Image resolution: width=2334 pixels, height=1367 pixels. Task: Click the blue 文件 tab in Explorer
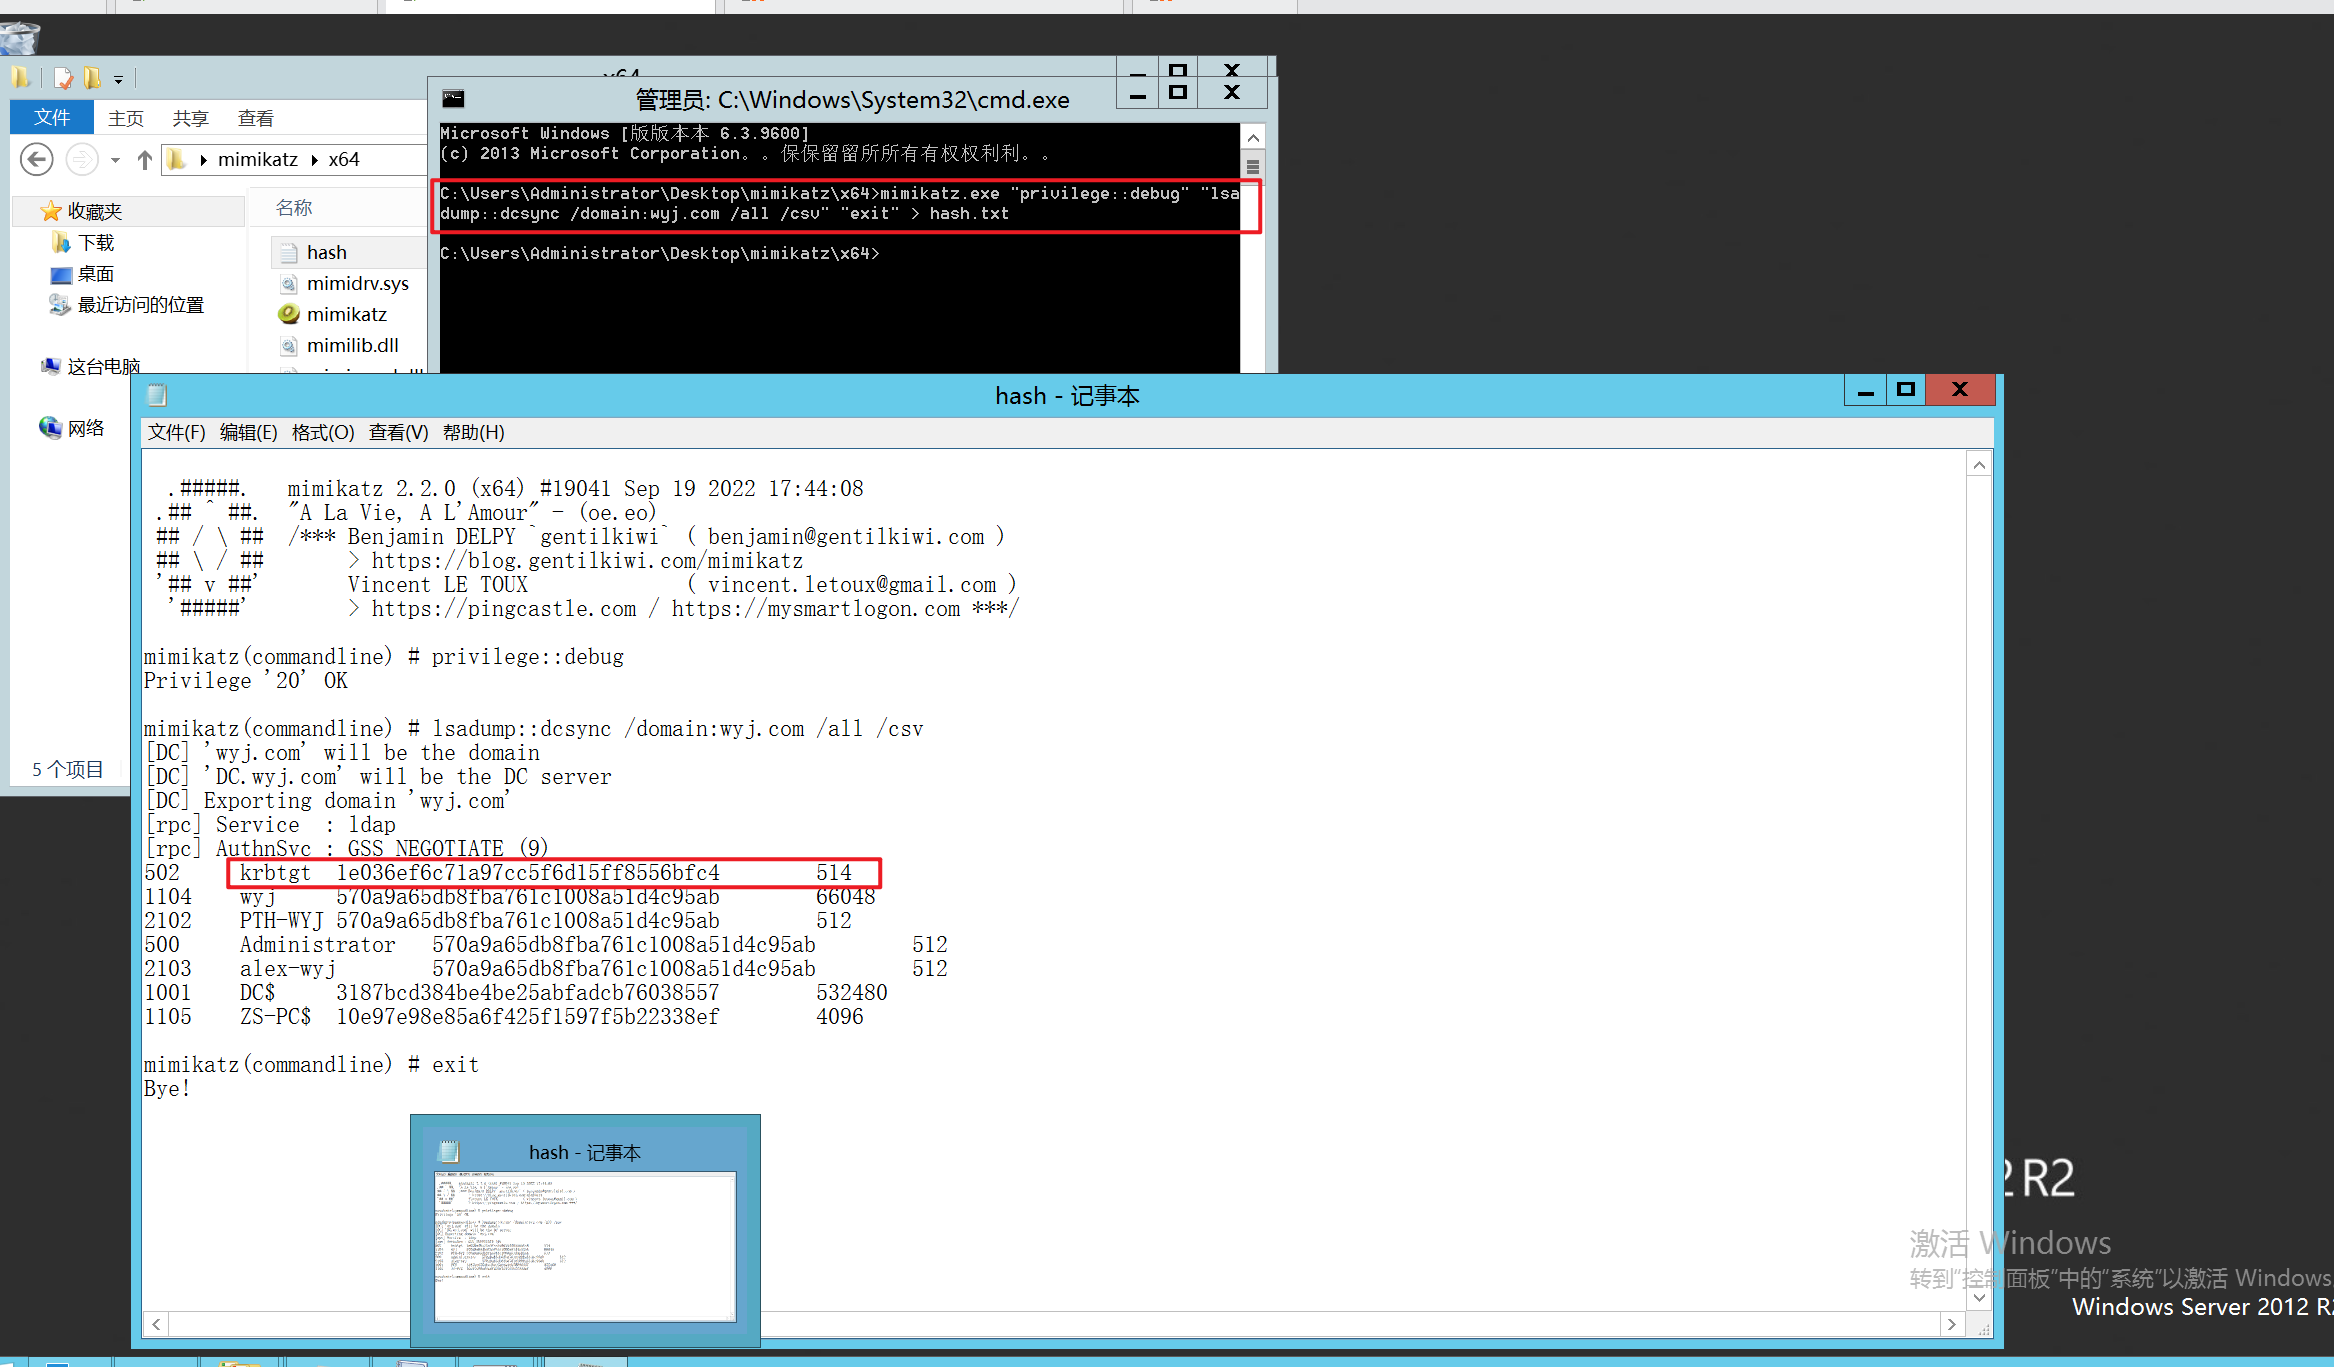click(51, 117)
